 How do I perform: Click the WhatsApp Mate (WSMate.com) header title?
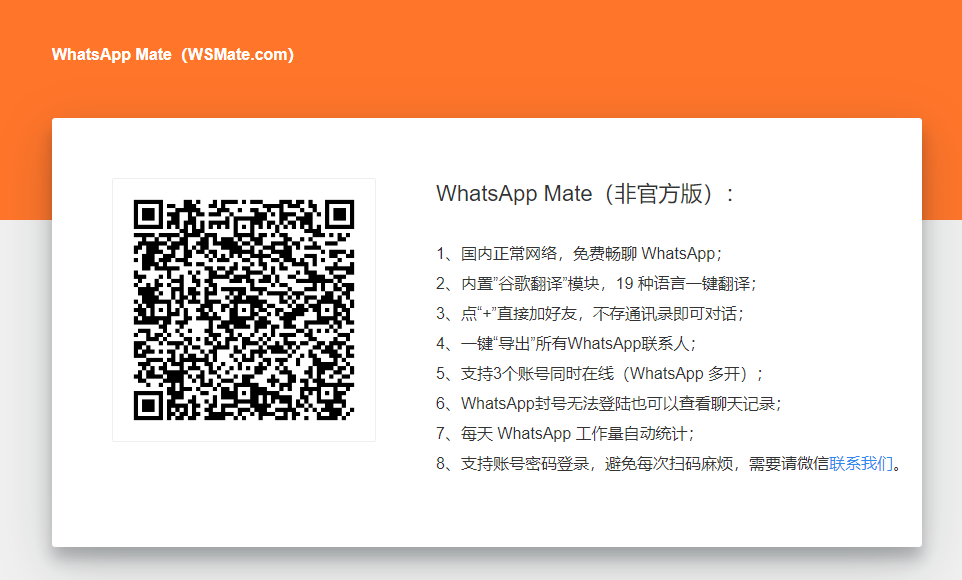[x=172, y=55]
